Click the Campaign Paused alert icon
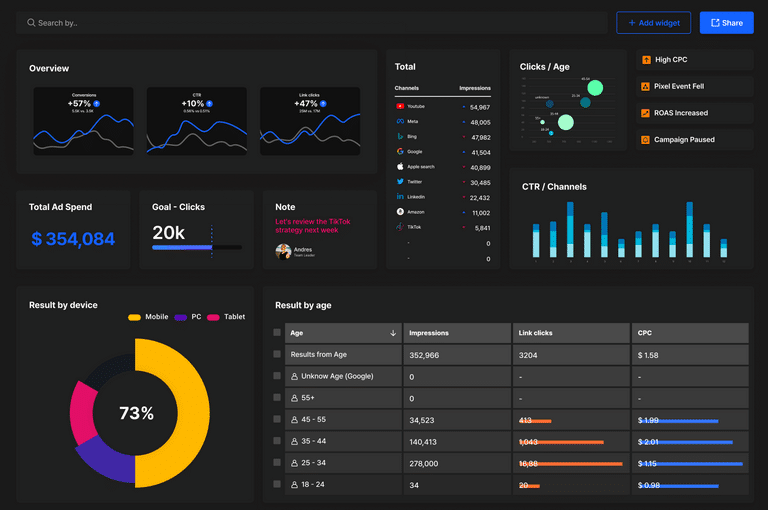Image resolution: width=768 pixels, height=510 pixels. pos(646,140)
